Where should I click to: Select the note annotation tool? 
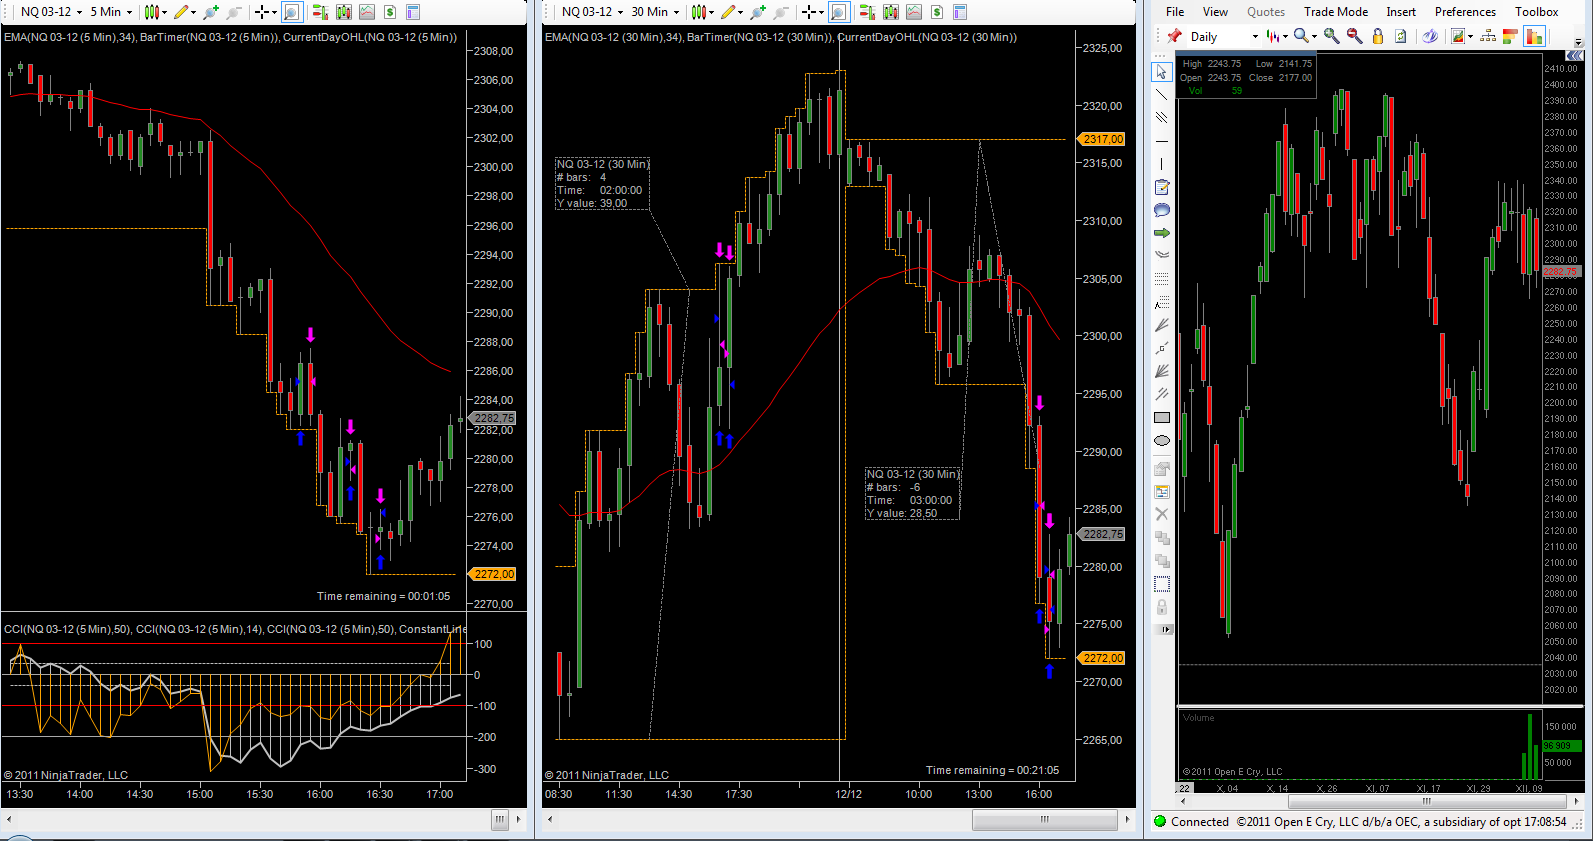coord(1161,187)
